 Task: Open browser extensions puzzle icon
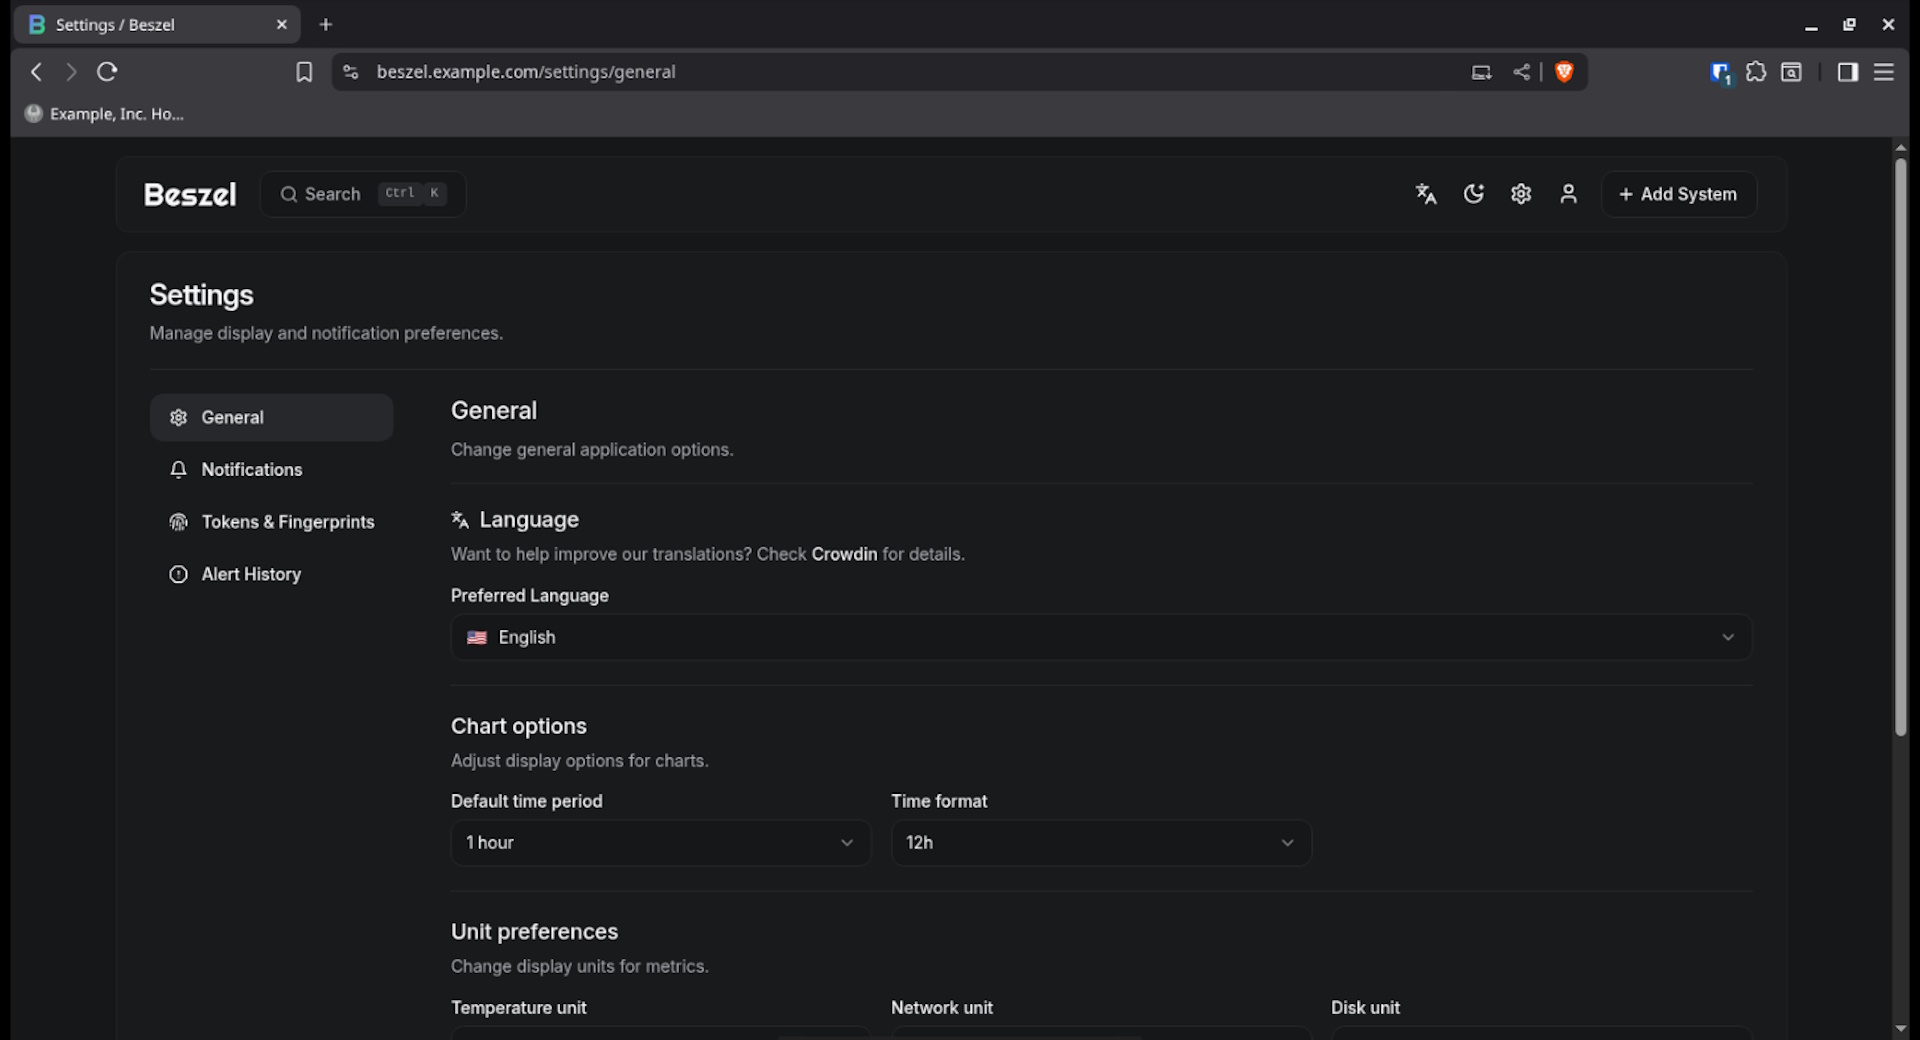click(1756, 72)
